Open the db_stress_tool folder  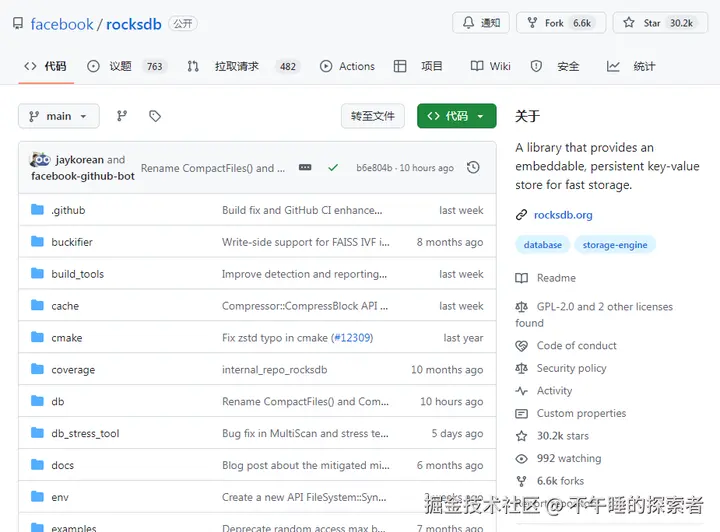coord(85,433)
